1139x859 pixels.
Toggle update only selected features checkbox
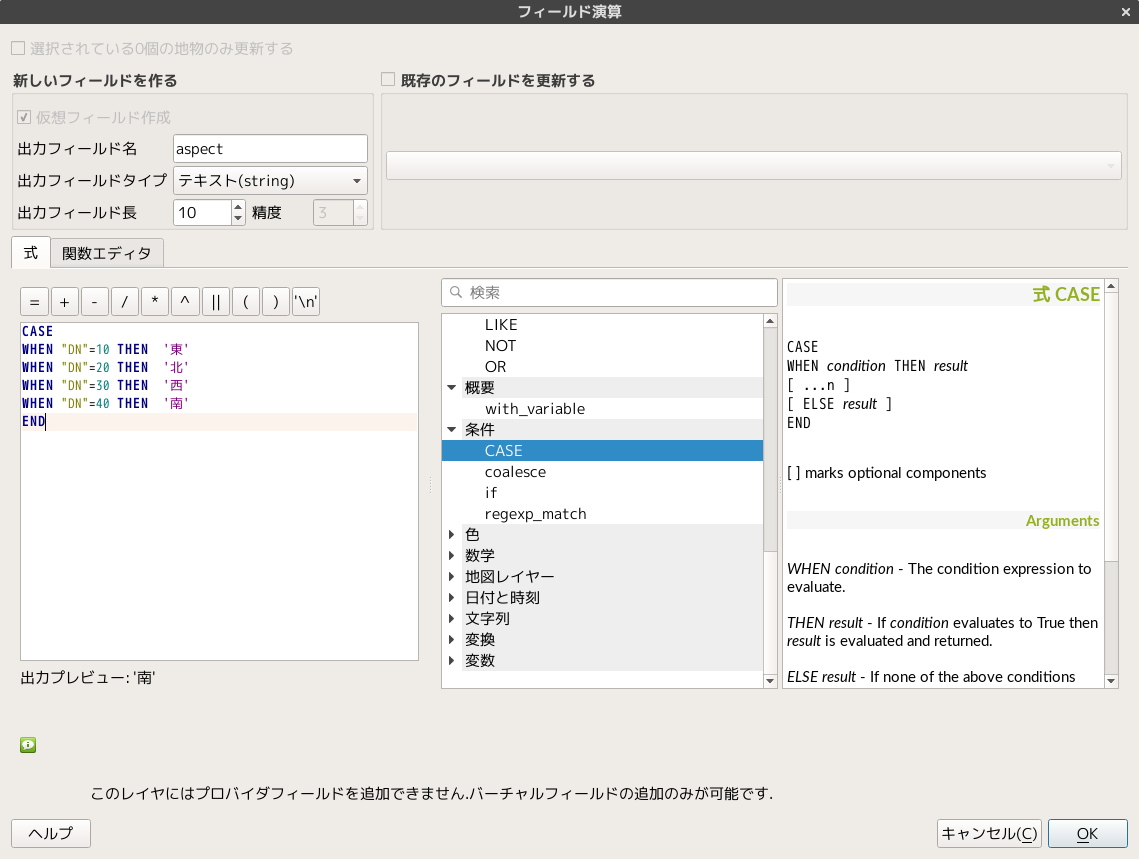pyautogui.click(x=18, y=49)
